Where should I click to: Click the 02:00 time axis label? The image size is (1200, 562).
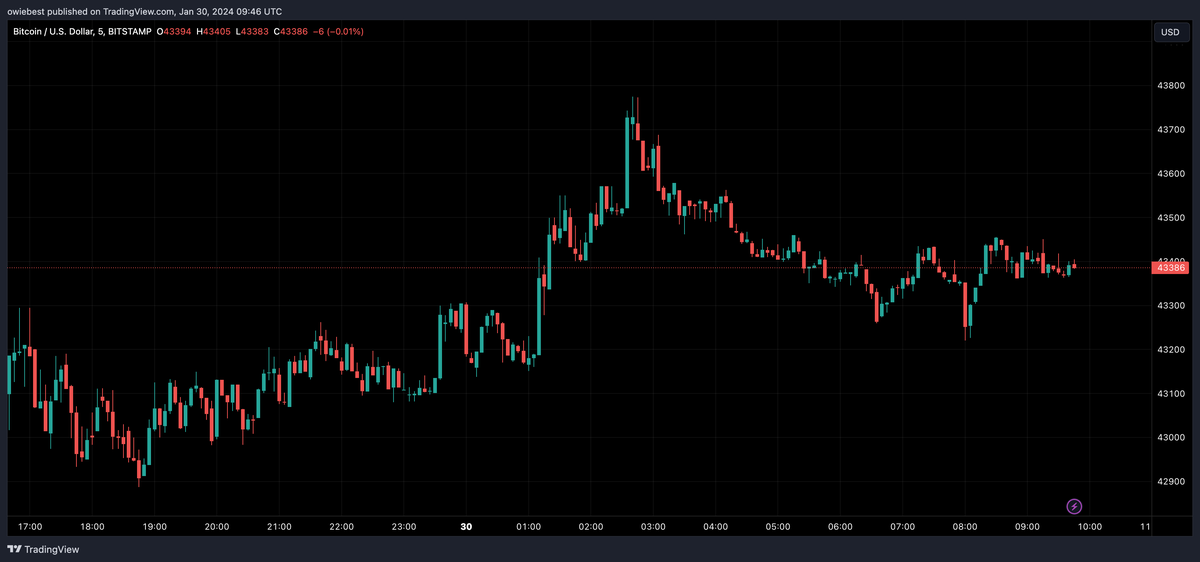(591, 526)
